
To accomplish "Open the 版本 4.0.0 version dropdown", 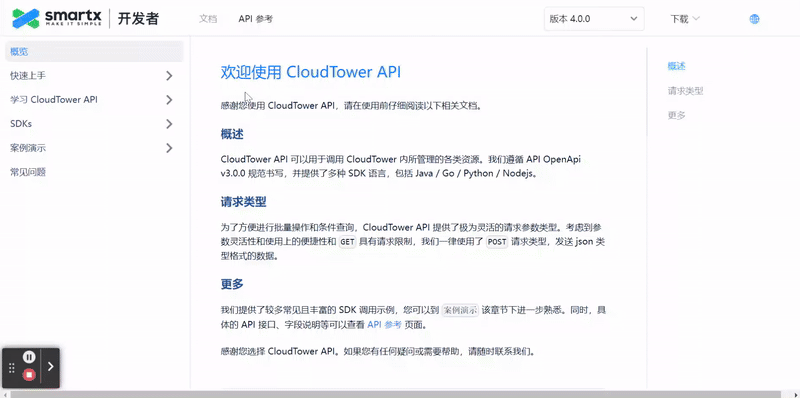I will click(x=594, y=19).
